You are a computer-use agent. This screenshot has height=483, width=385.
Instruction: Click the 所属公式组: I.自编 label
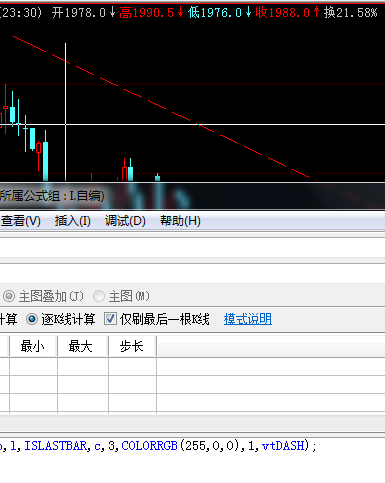(x=52, y=196)
